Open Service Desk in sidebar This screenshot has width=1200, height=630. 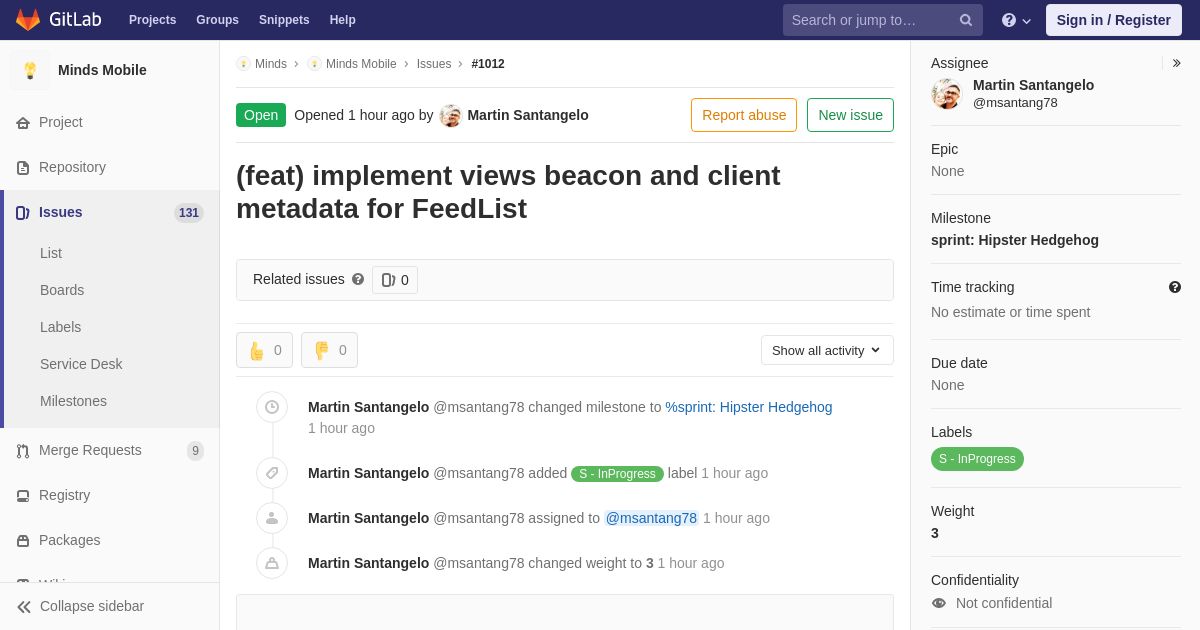coord(81,364)
